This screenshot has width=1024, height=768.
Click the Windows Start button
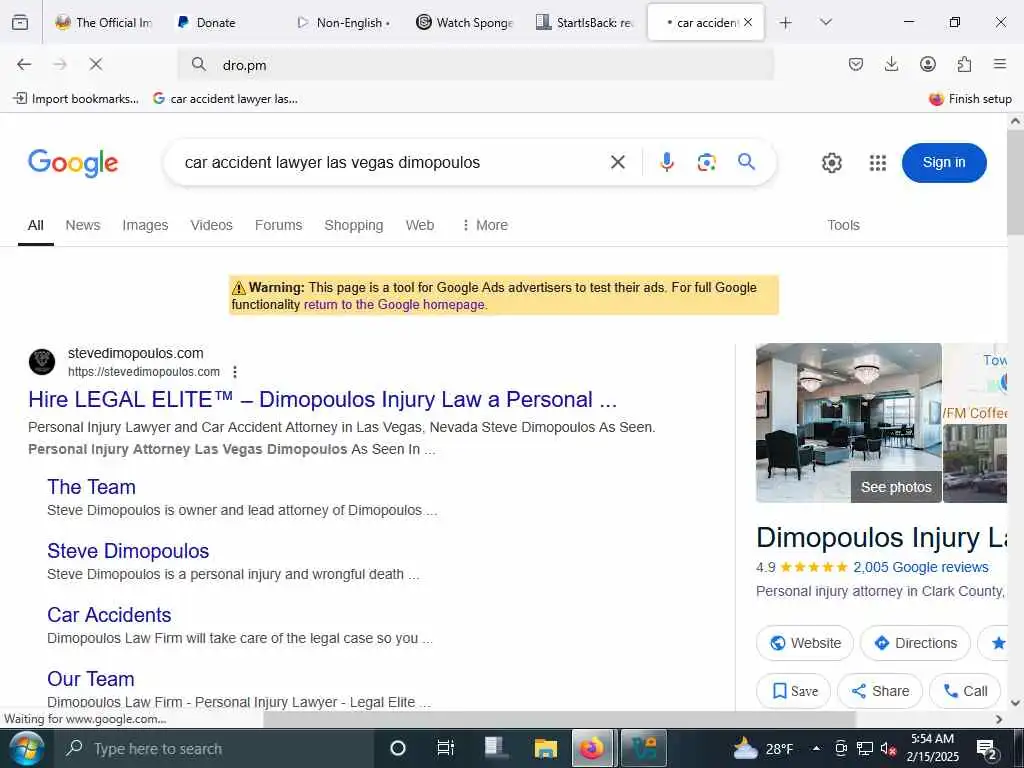[x=27, y=748]
